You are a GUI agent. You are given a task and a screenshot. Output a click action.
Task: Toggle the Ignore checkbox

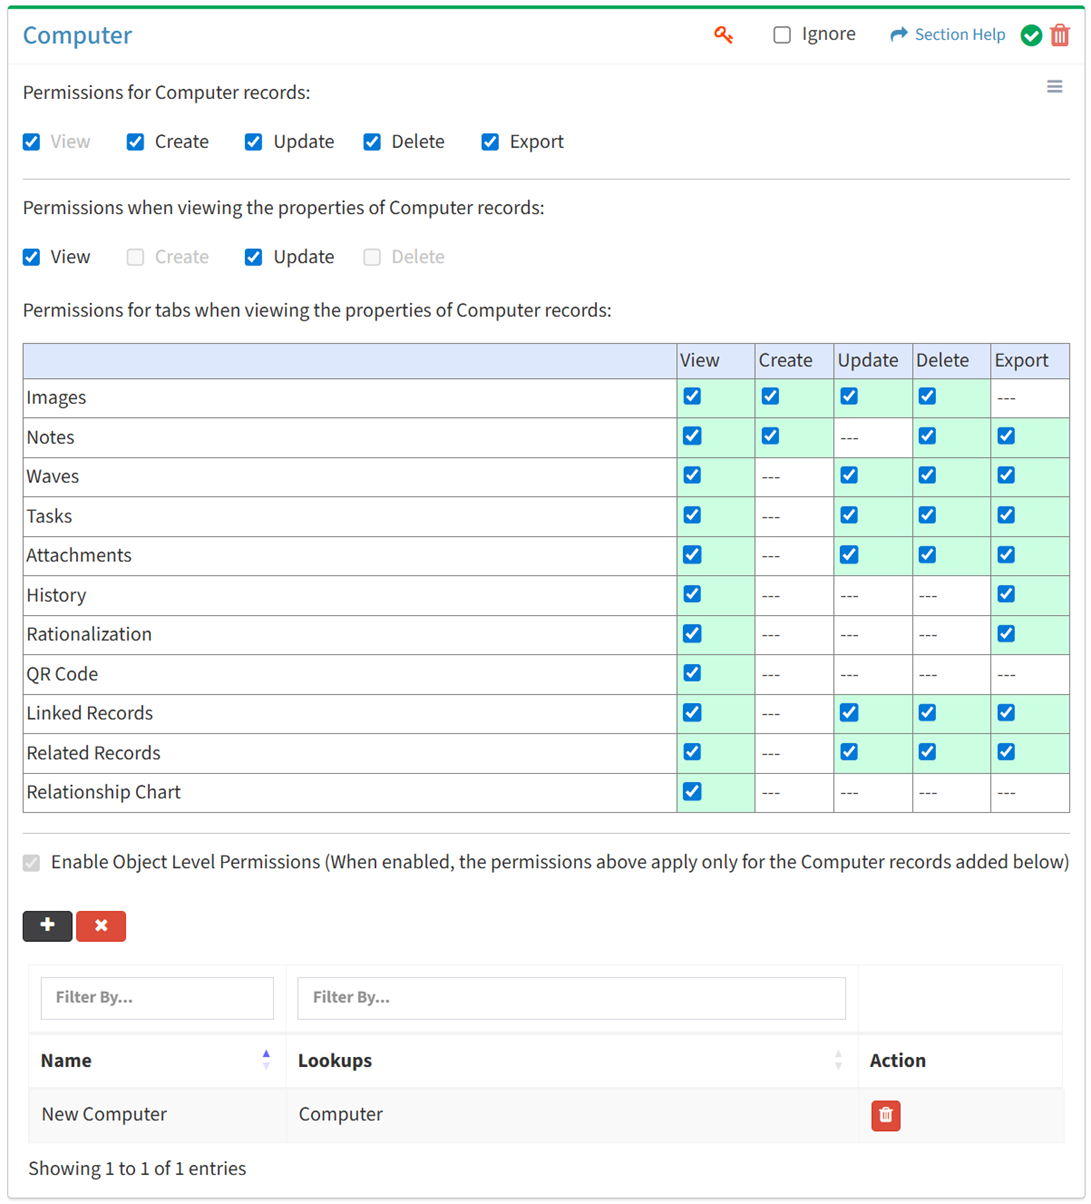pyautogui.click(x=782, y=35)
